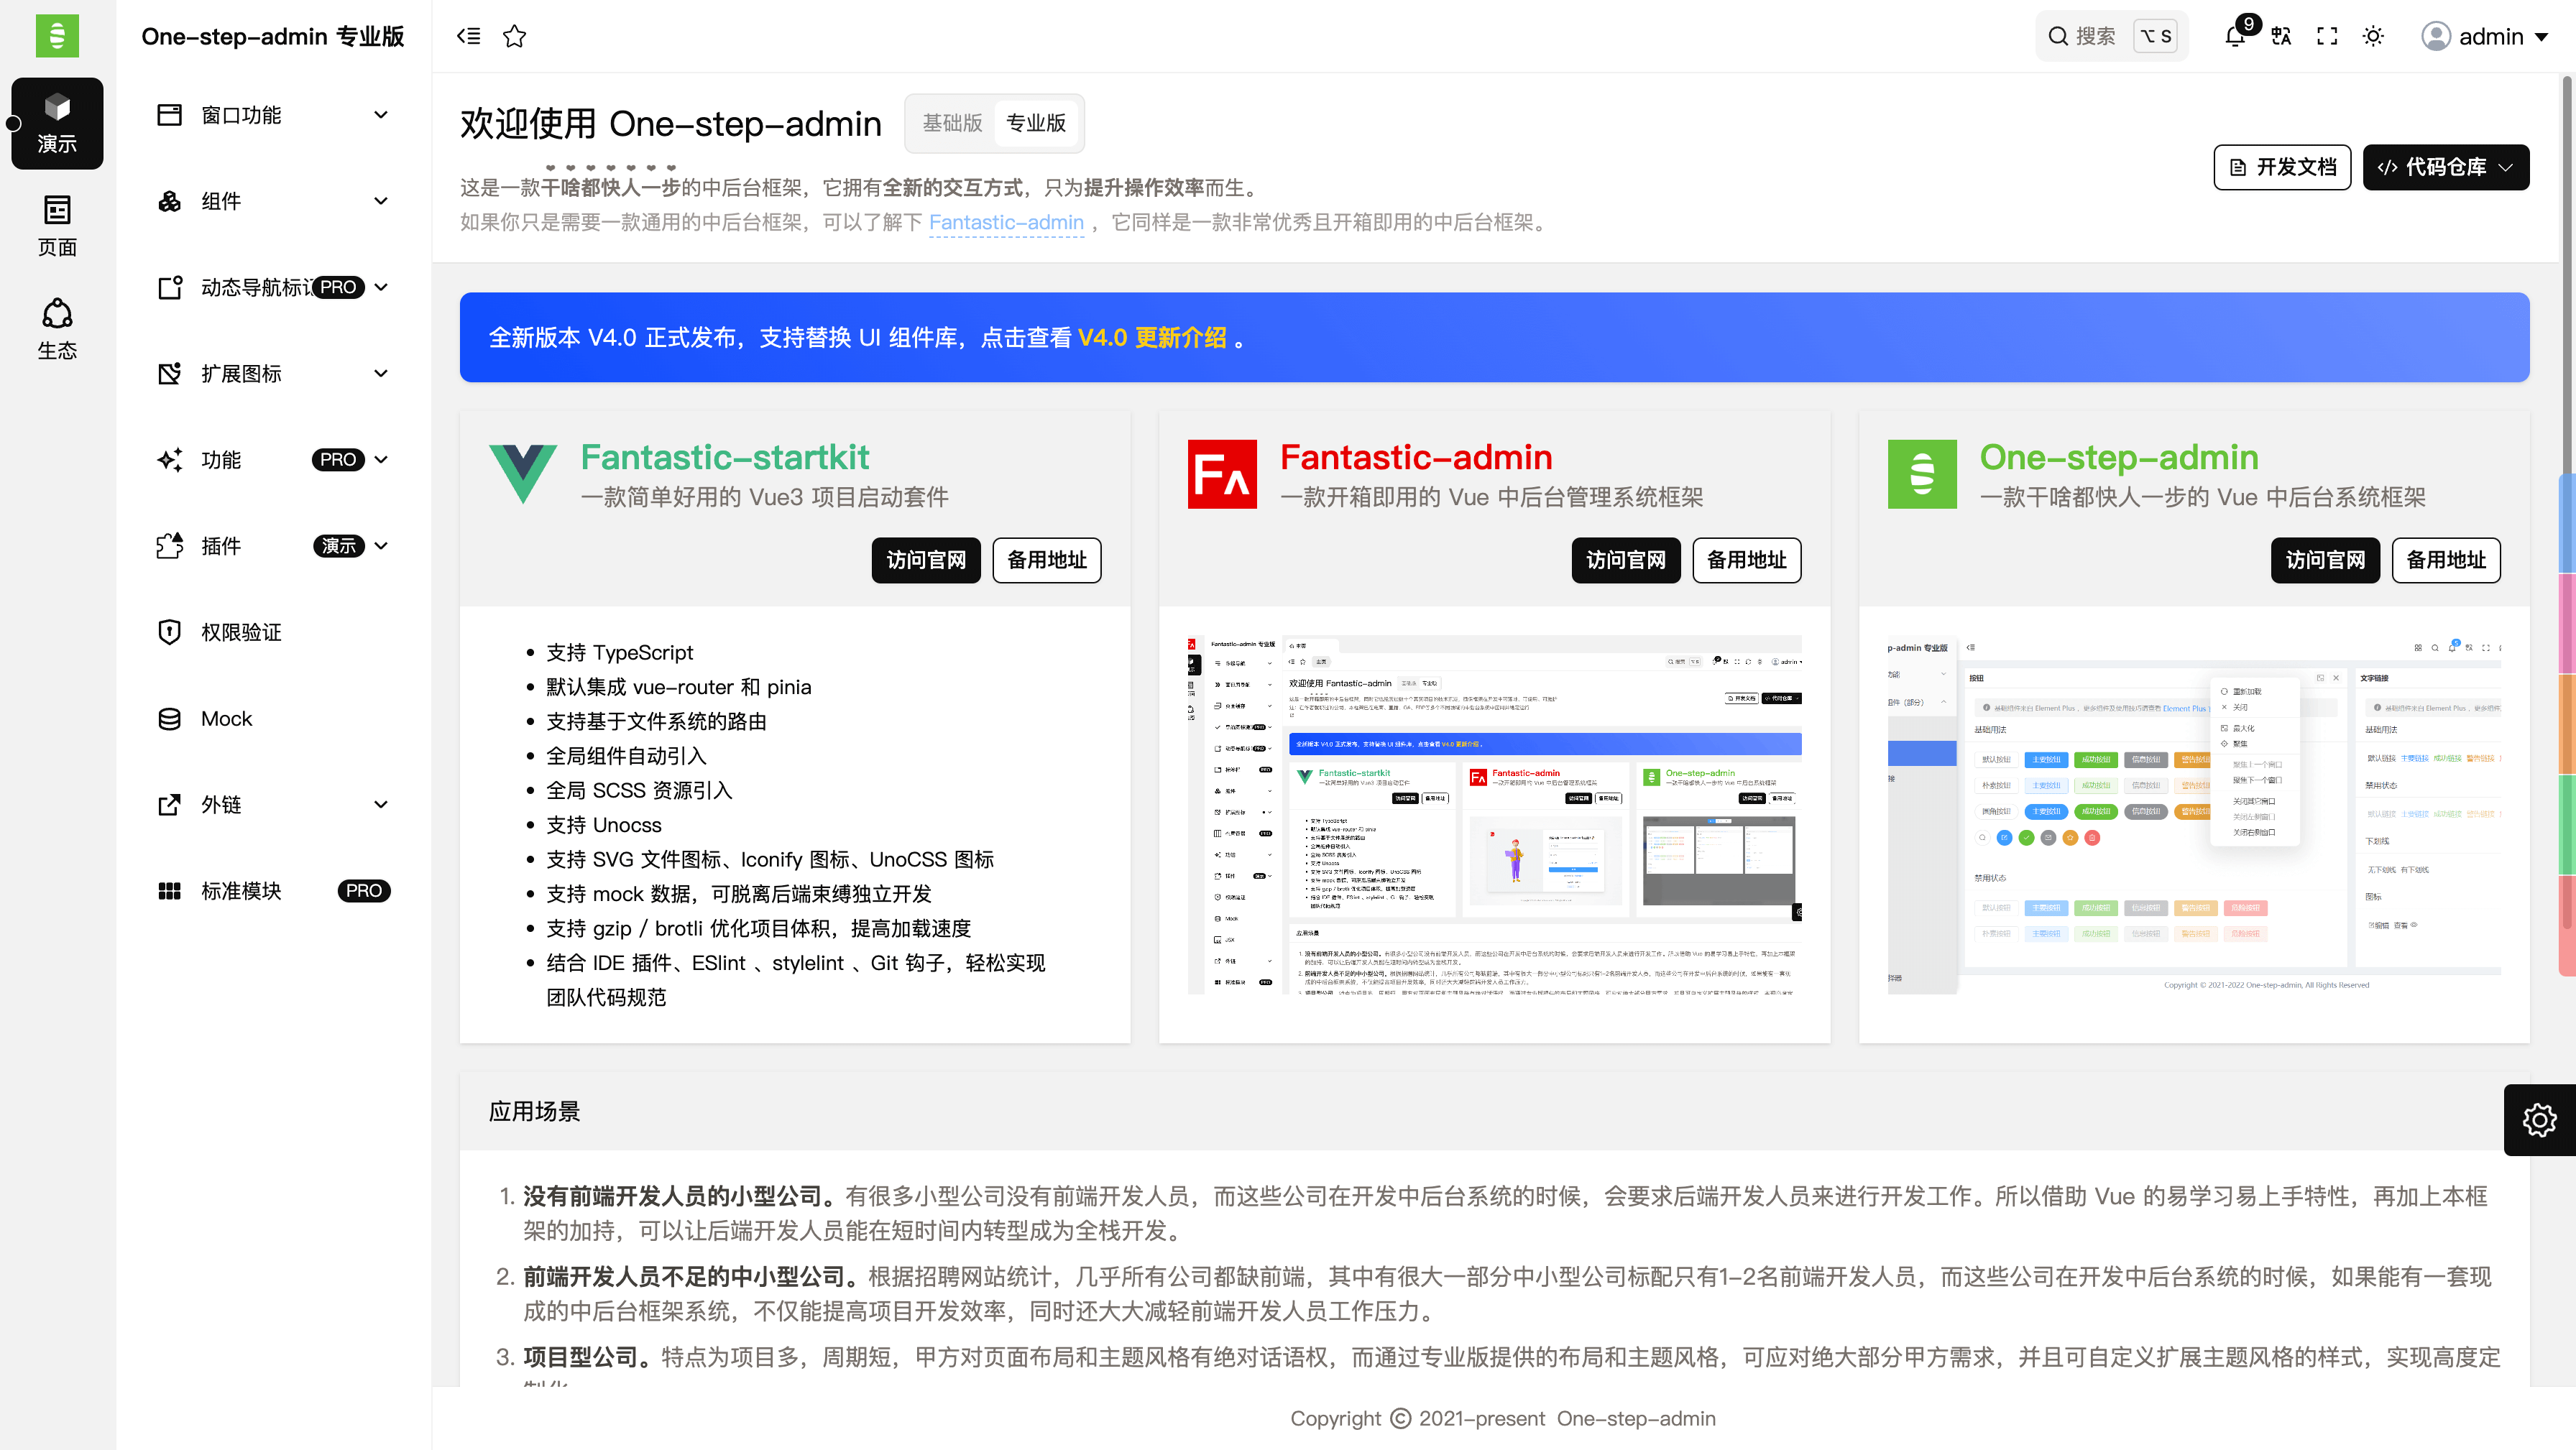The height and width of the screenshot is (1450, 2576).
Task: Select the 窗口功能 menu item
Action: click(243, 114)
